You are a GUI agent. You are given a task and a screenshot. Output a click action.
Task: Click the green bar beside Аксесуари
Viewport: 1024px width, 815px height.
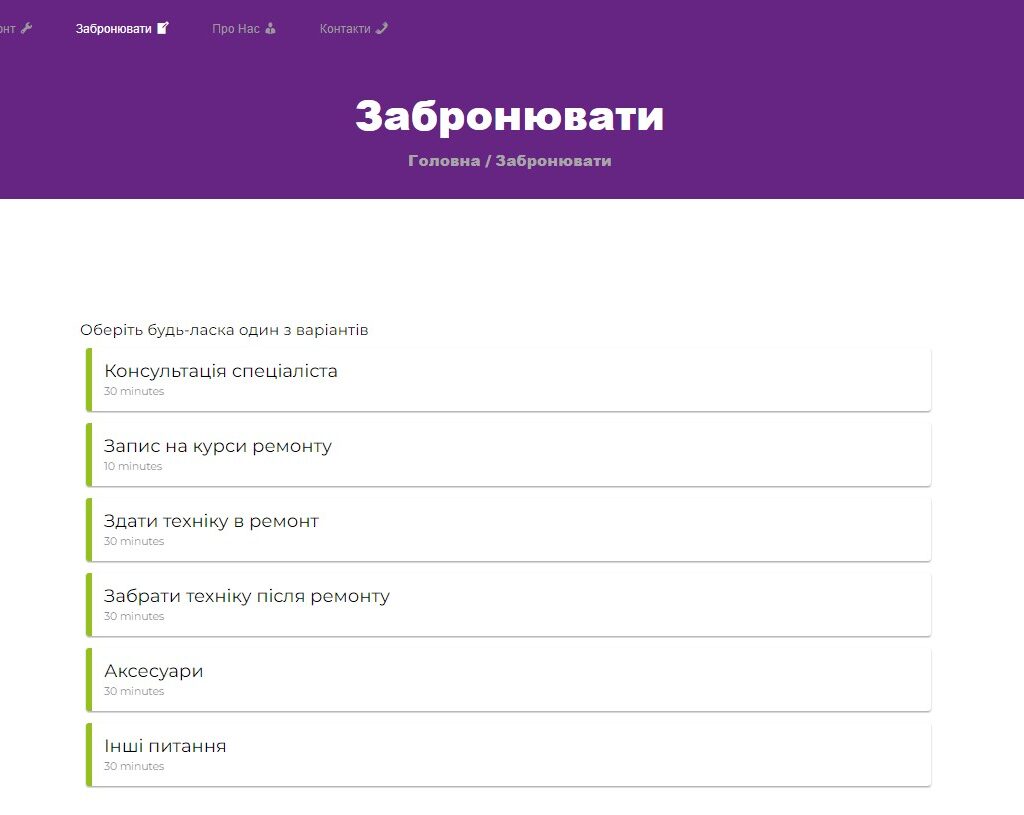click(89, 679)
